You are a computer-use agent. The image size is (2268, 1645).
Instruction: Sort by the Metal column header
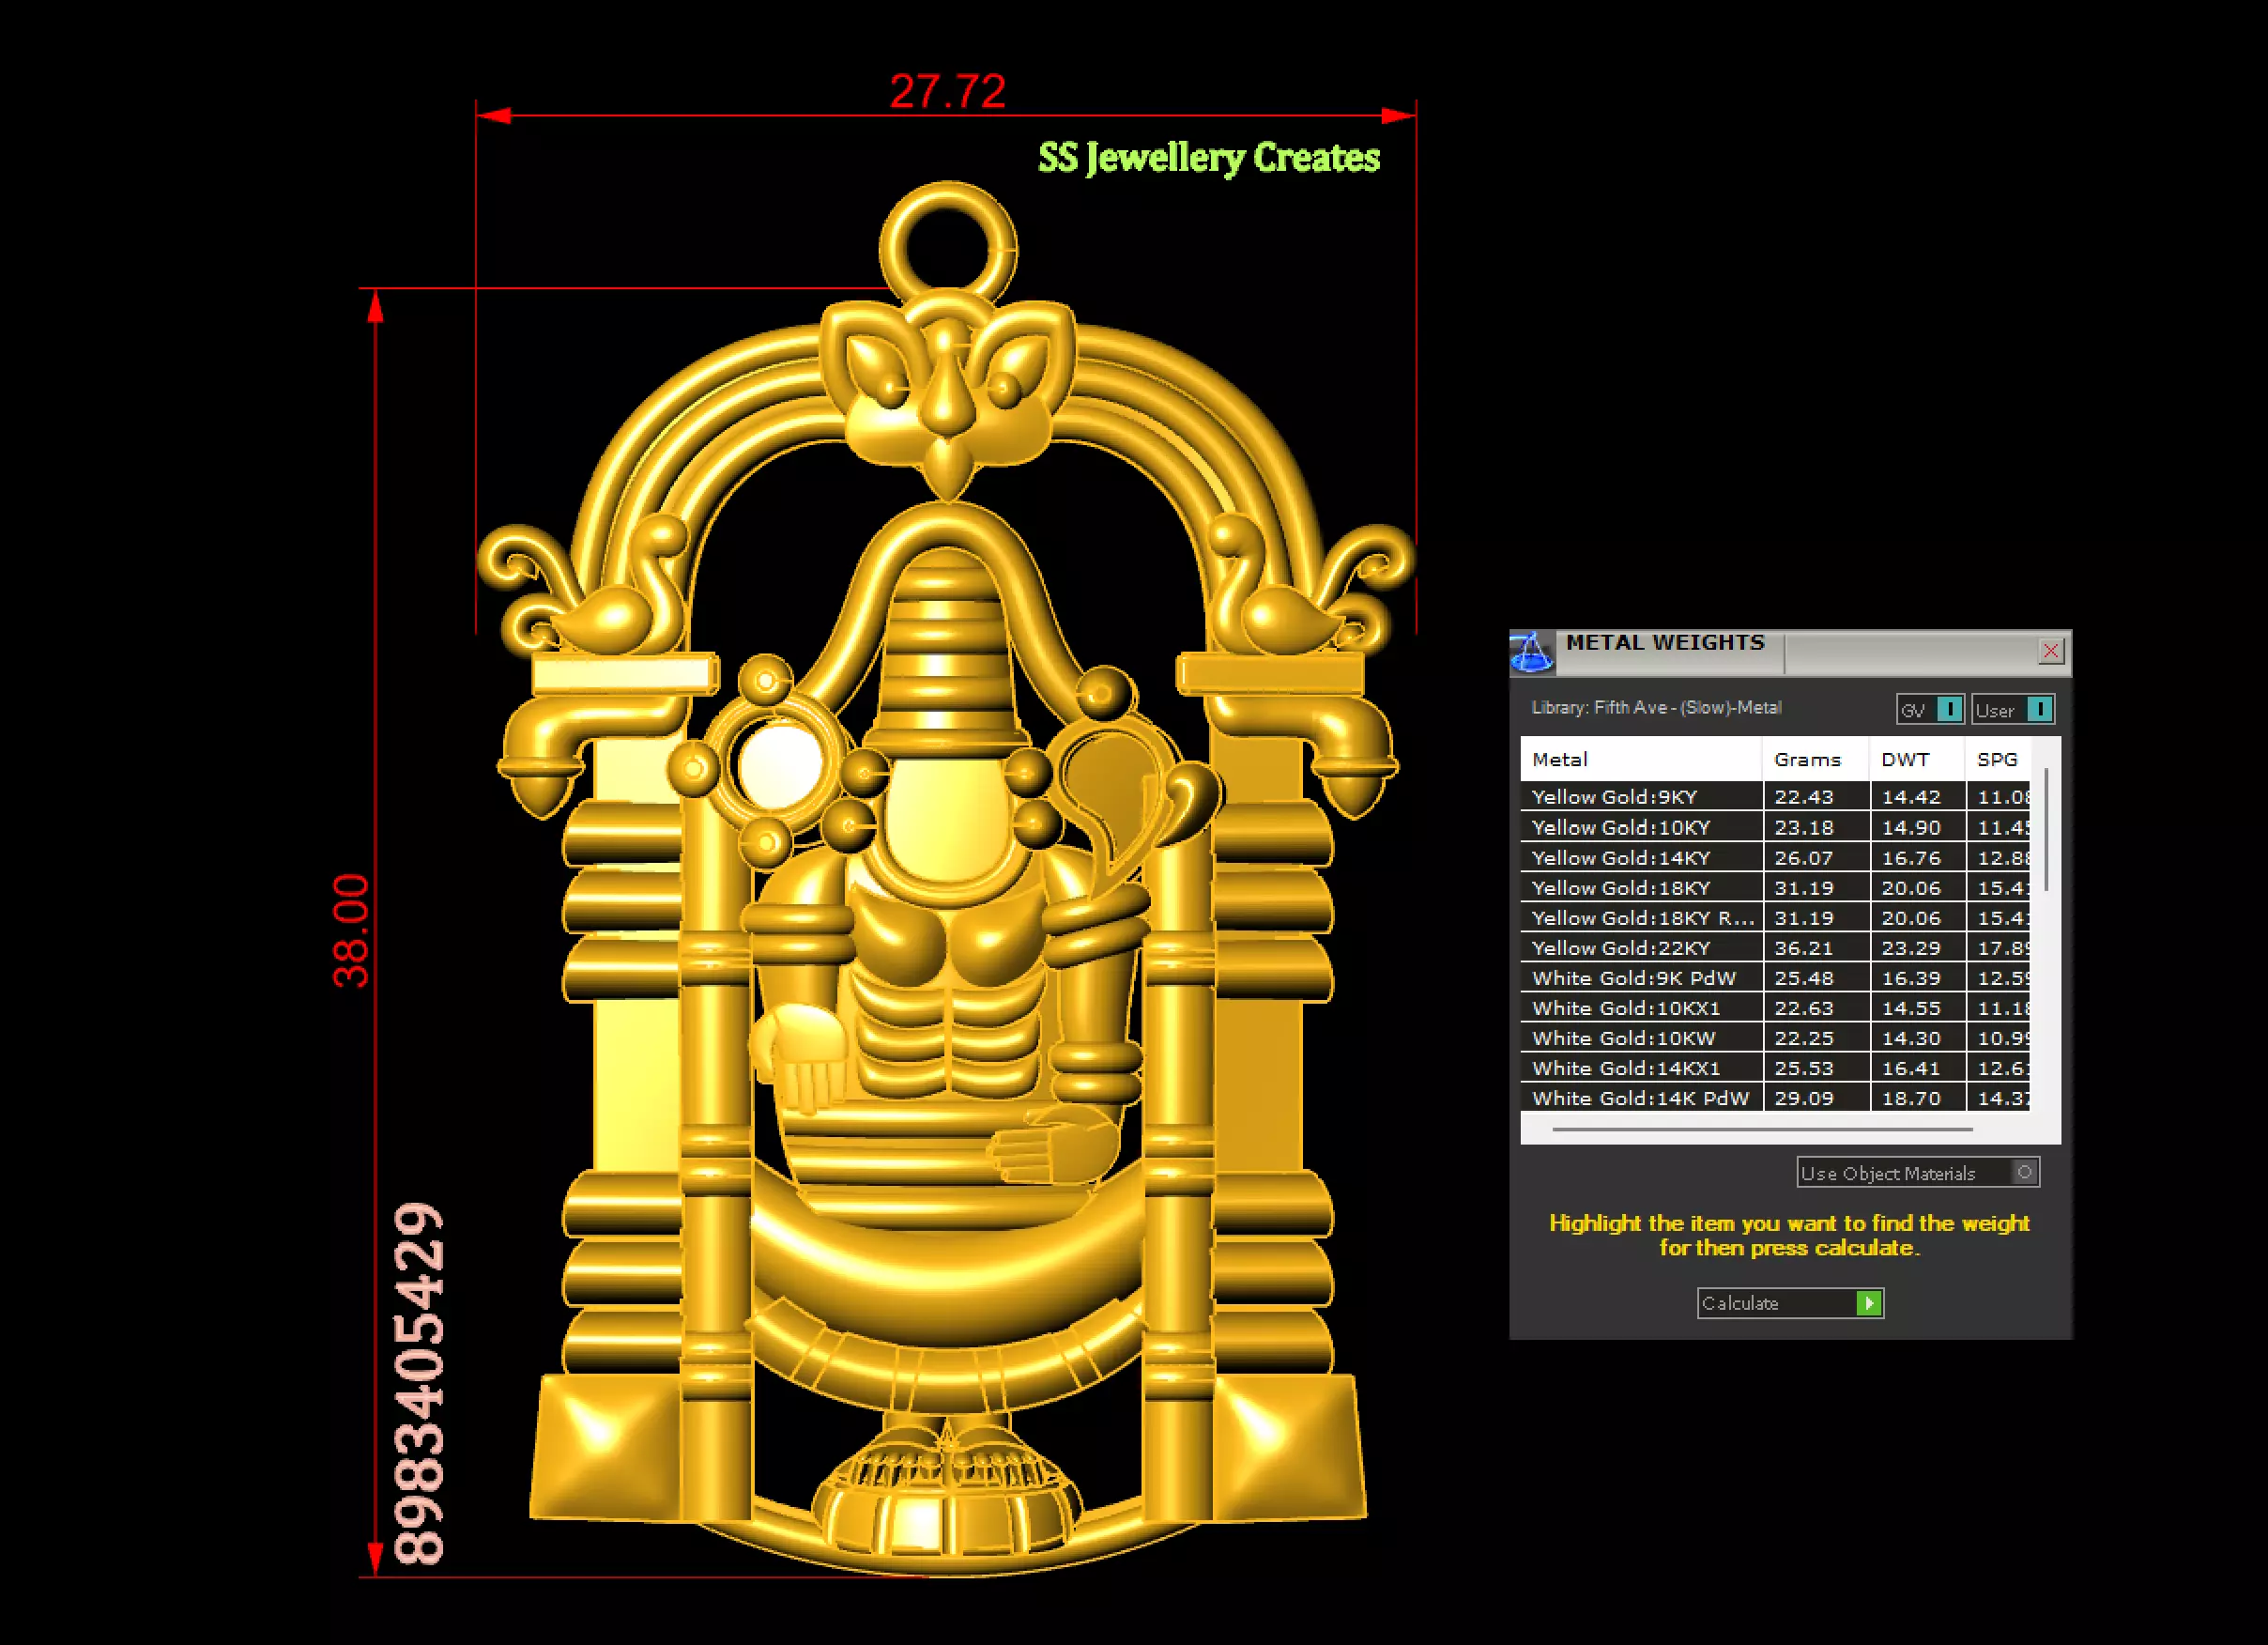point(1641,759)
